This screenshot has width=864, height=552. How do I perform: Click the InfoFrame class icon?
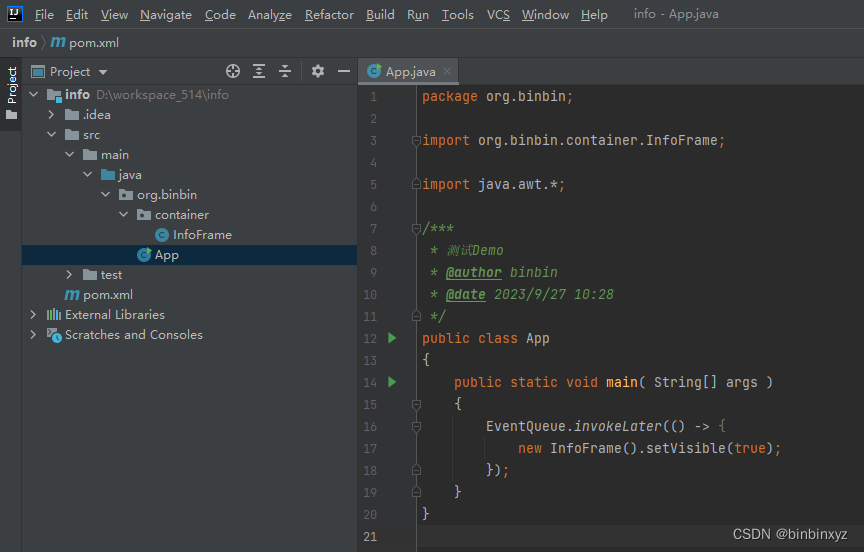[x=161, y=235]
